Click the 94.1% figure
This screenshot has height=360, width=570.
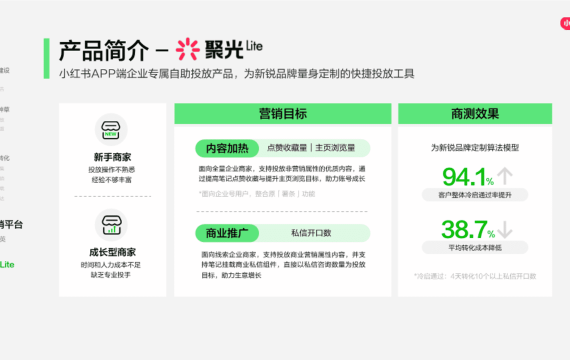pos(468,177)
